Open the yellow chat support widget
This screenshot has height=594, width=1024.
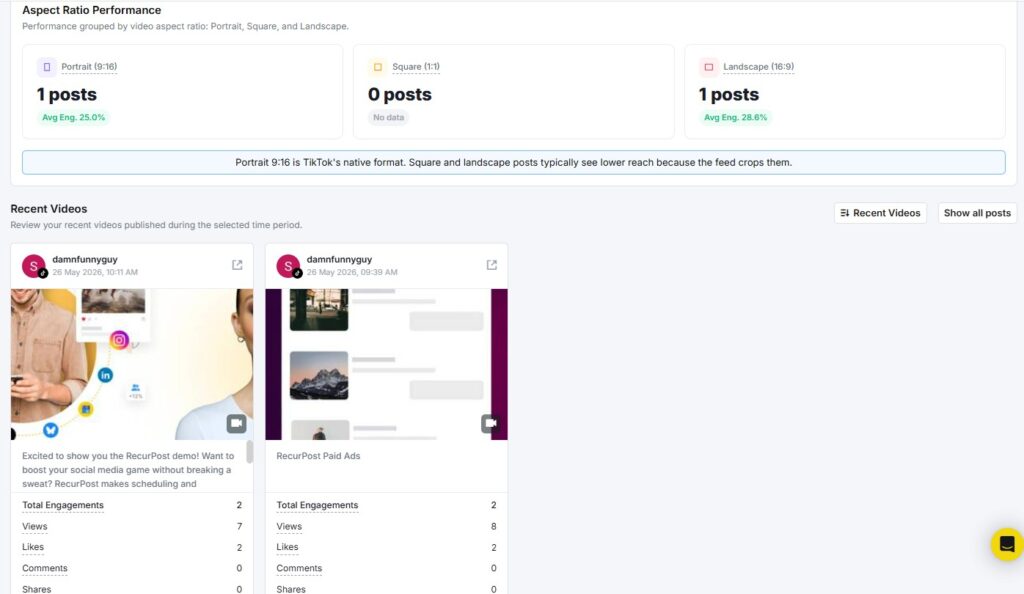1006,544
